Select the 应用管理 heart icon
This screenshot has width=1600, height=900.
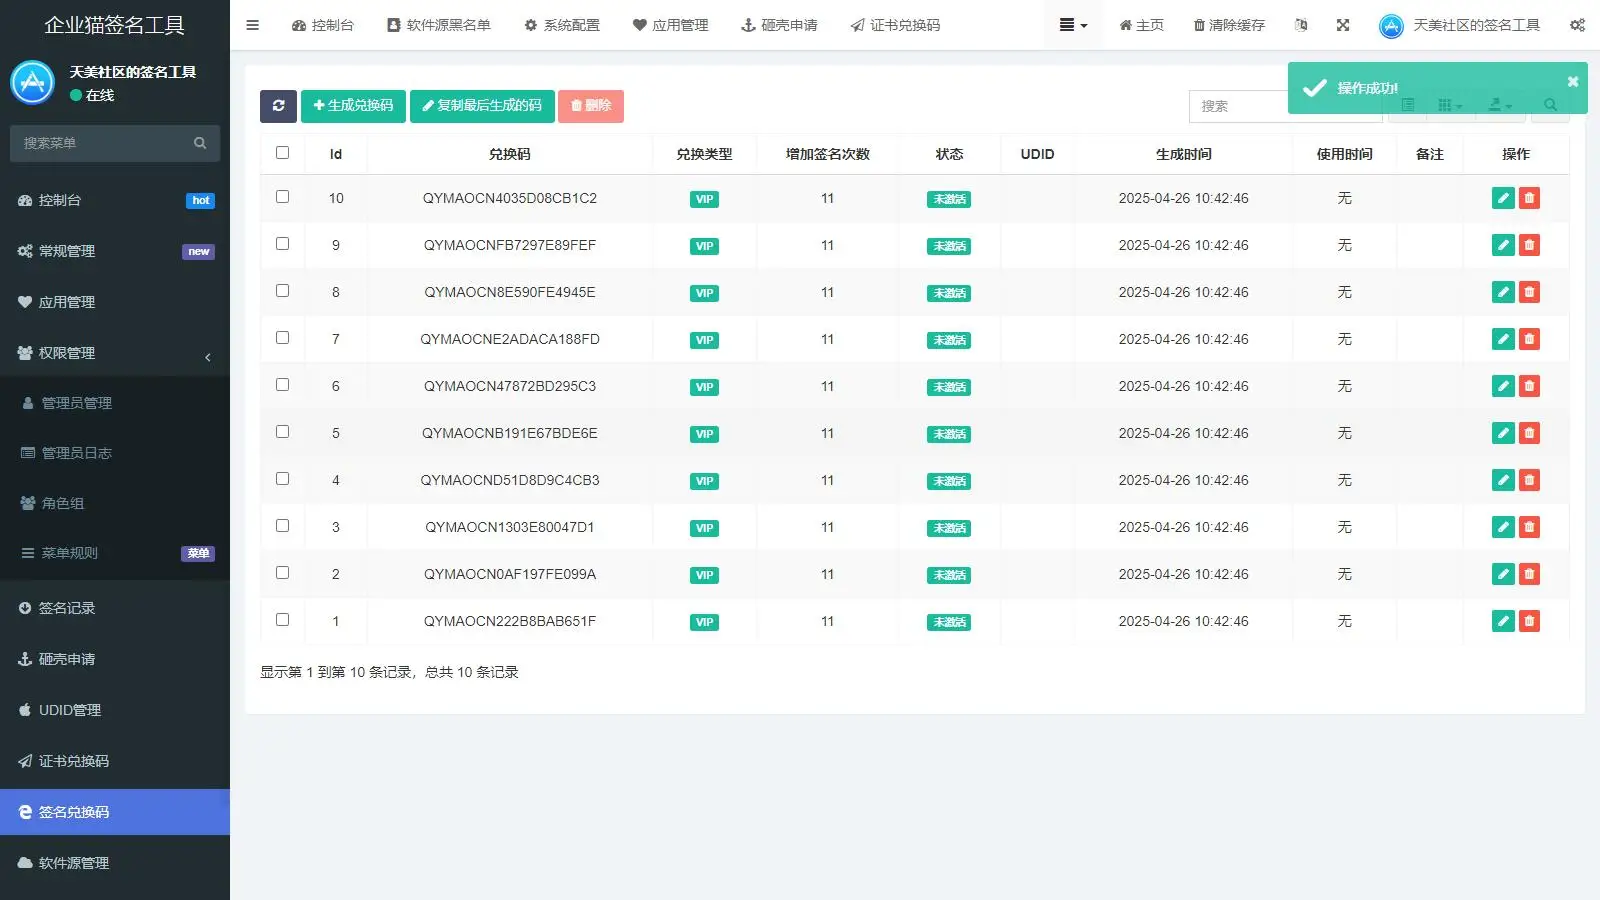tap(637, 25)
